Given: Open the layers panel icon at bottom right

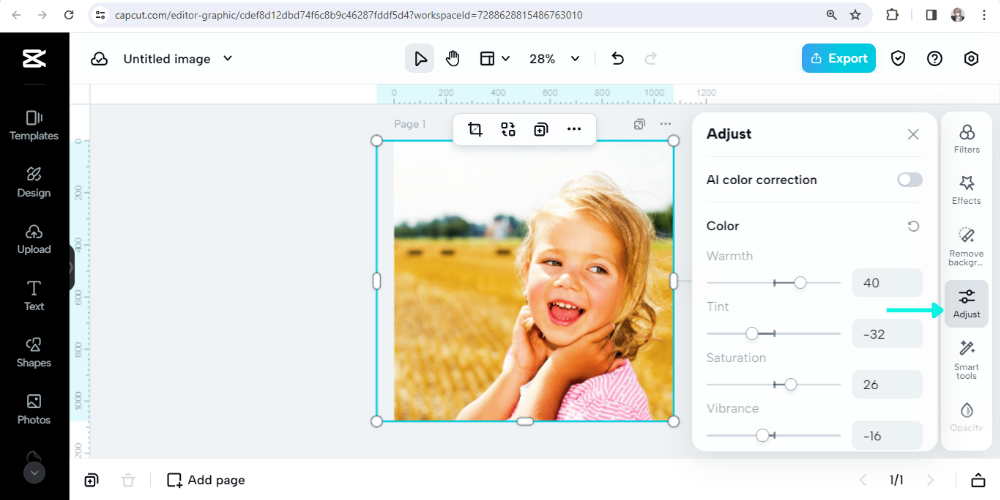Looking at the screenshot, I should pyautogui.click(x=978, y=480).
